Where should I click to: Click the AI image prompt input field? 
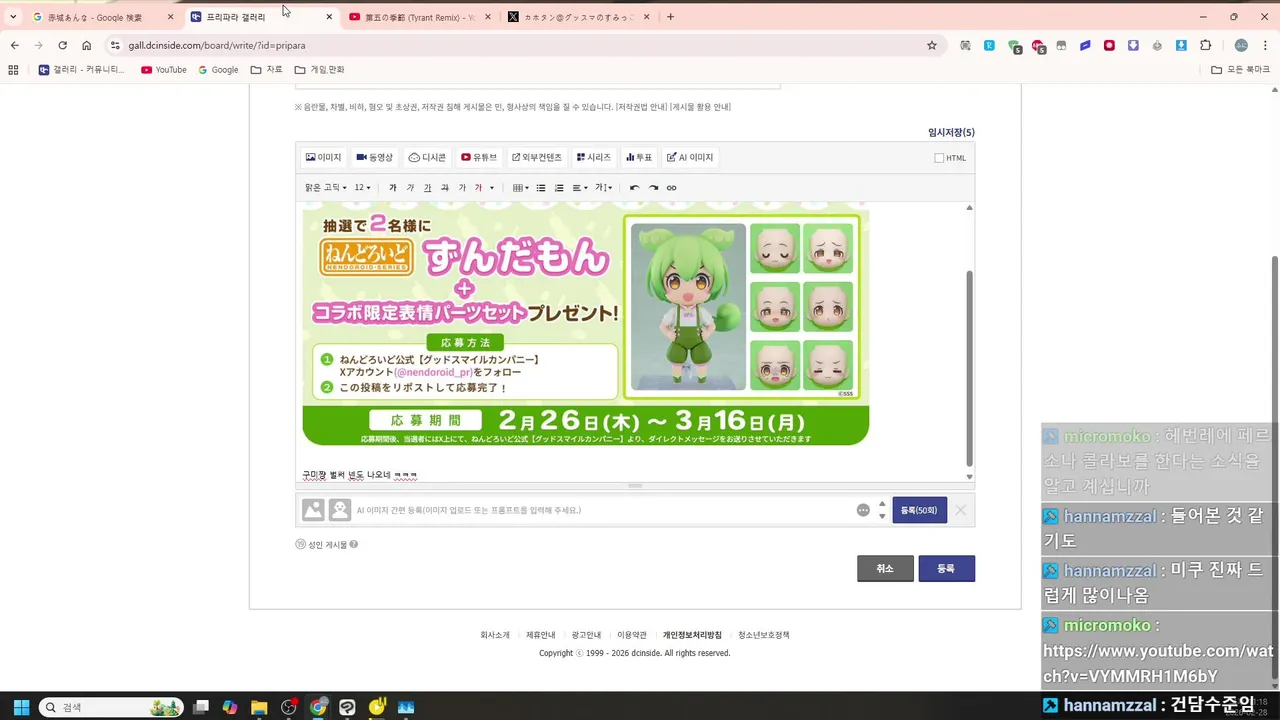pyautogui.click(x=603, y=510)
